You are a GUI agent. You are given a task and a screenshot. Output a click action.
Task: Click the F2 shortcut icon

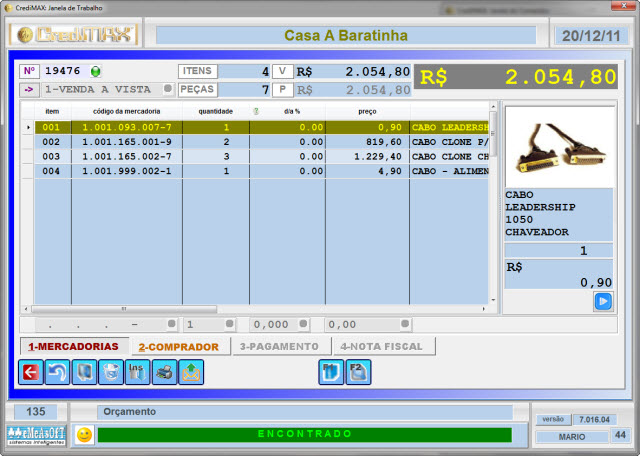point(358,372)
